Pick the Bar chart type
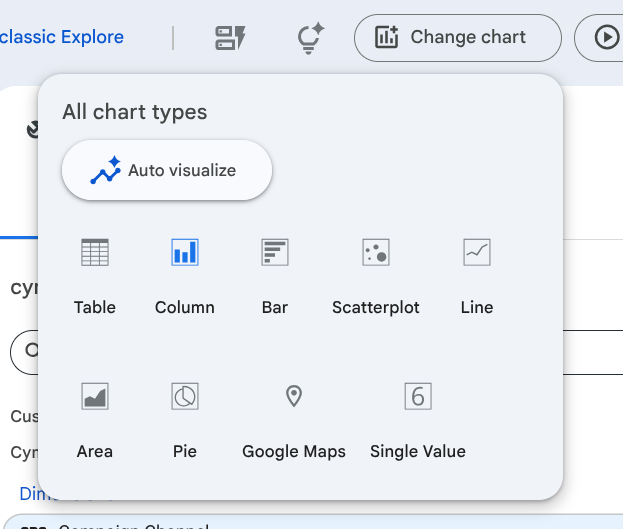Screen dimensions: 623x529 (x=275, y=253)
